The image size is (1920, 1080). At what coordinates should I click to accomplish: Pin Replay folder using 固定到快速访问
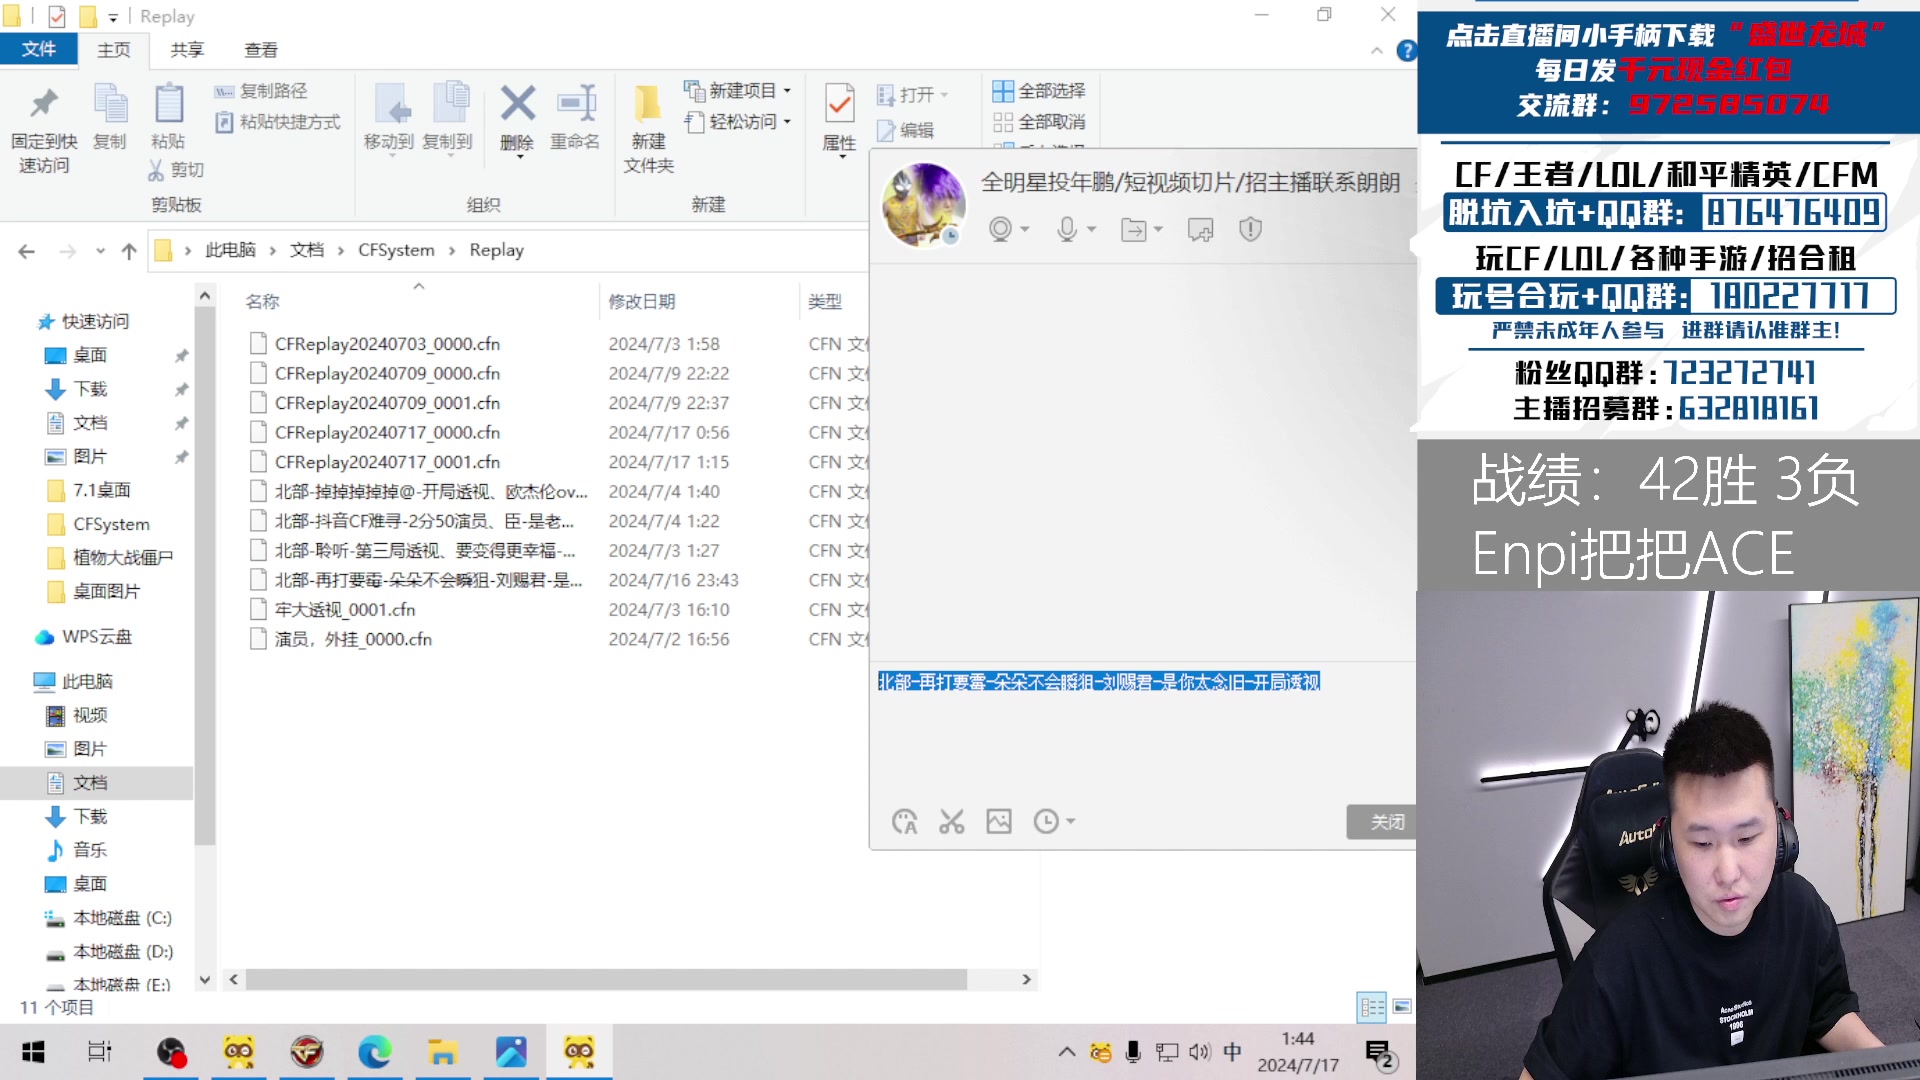[x=42, y=125]
